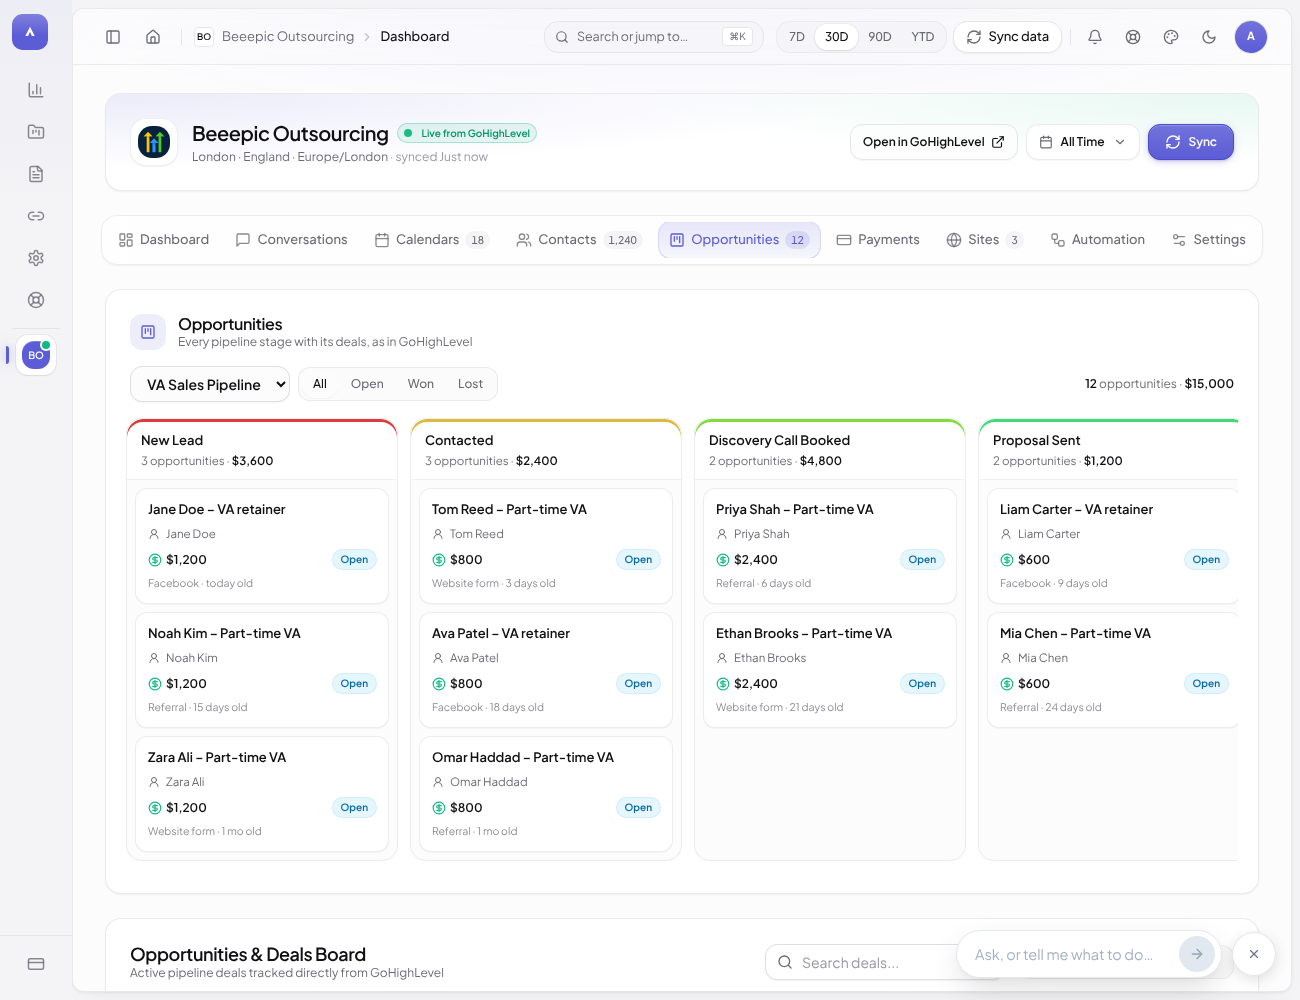Open notifications bell icon
The height and width of the screenshot is (1000, 1300).
1095,37
